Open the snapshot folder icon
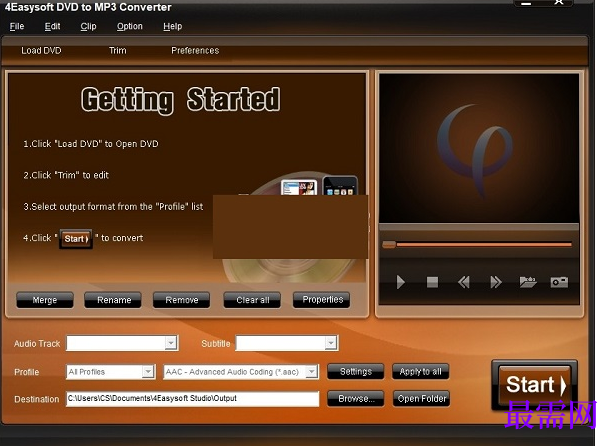 tap(528, 282)
